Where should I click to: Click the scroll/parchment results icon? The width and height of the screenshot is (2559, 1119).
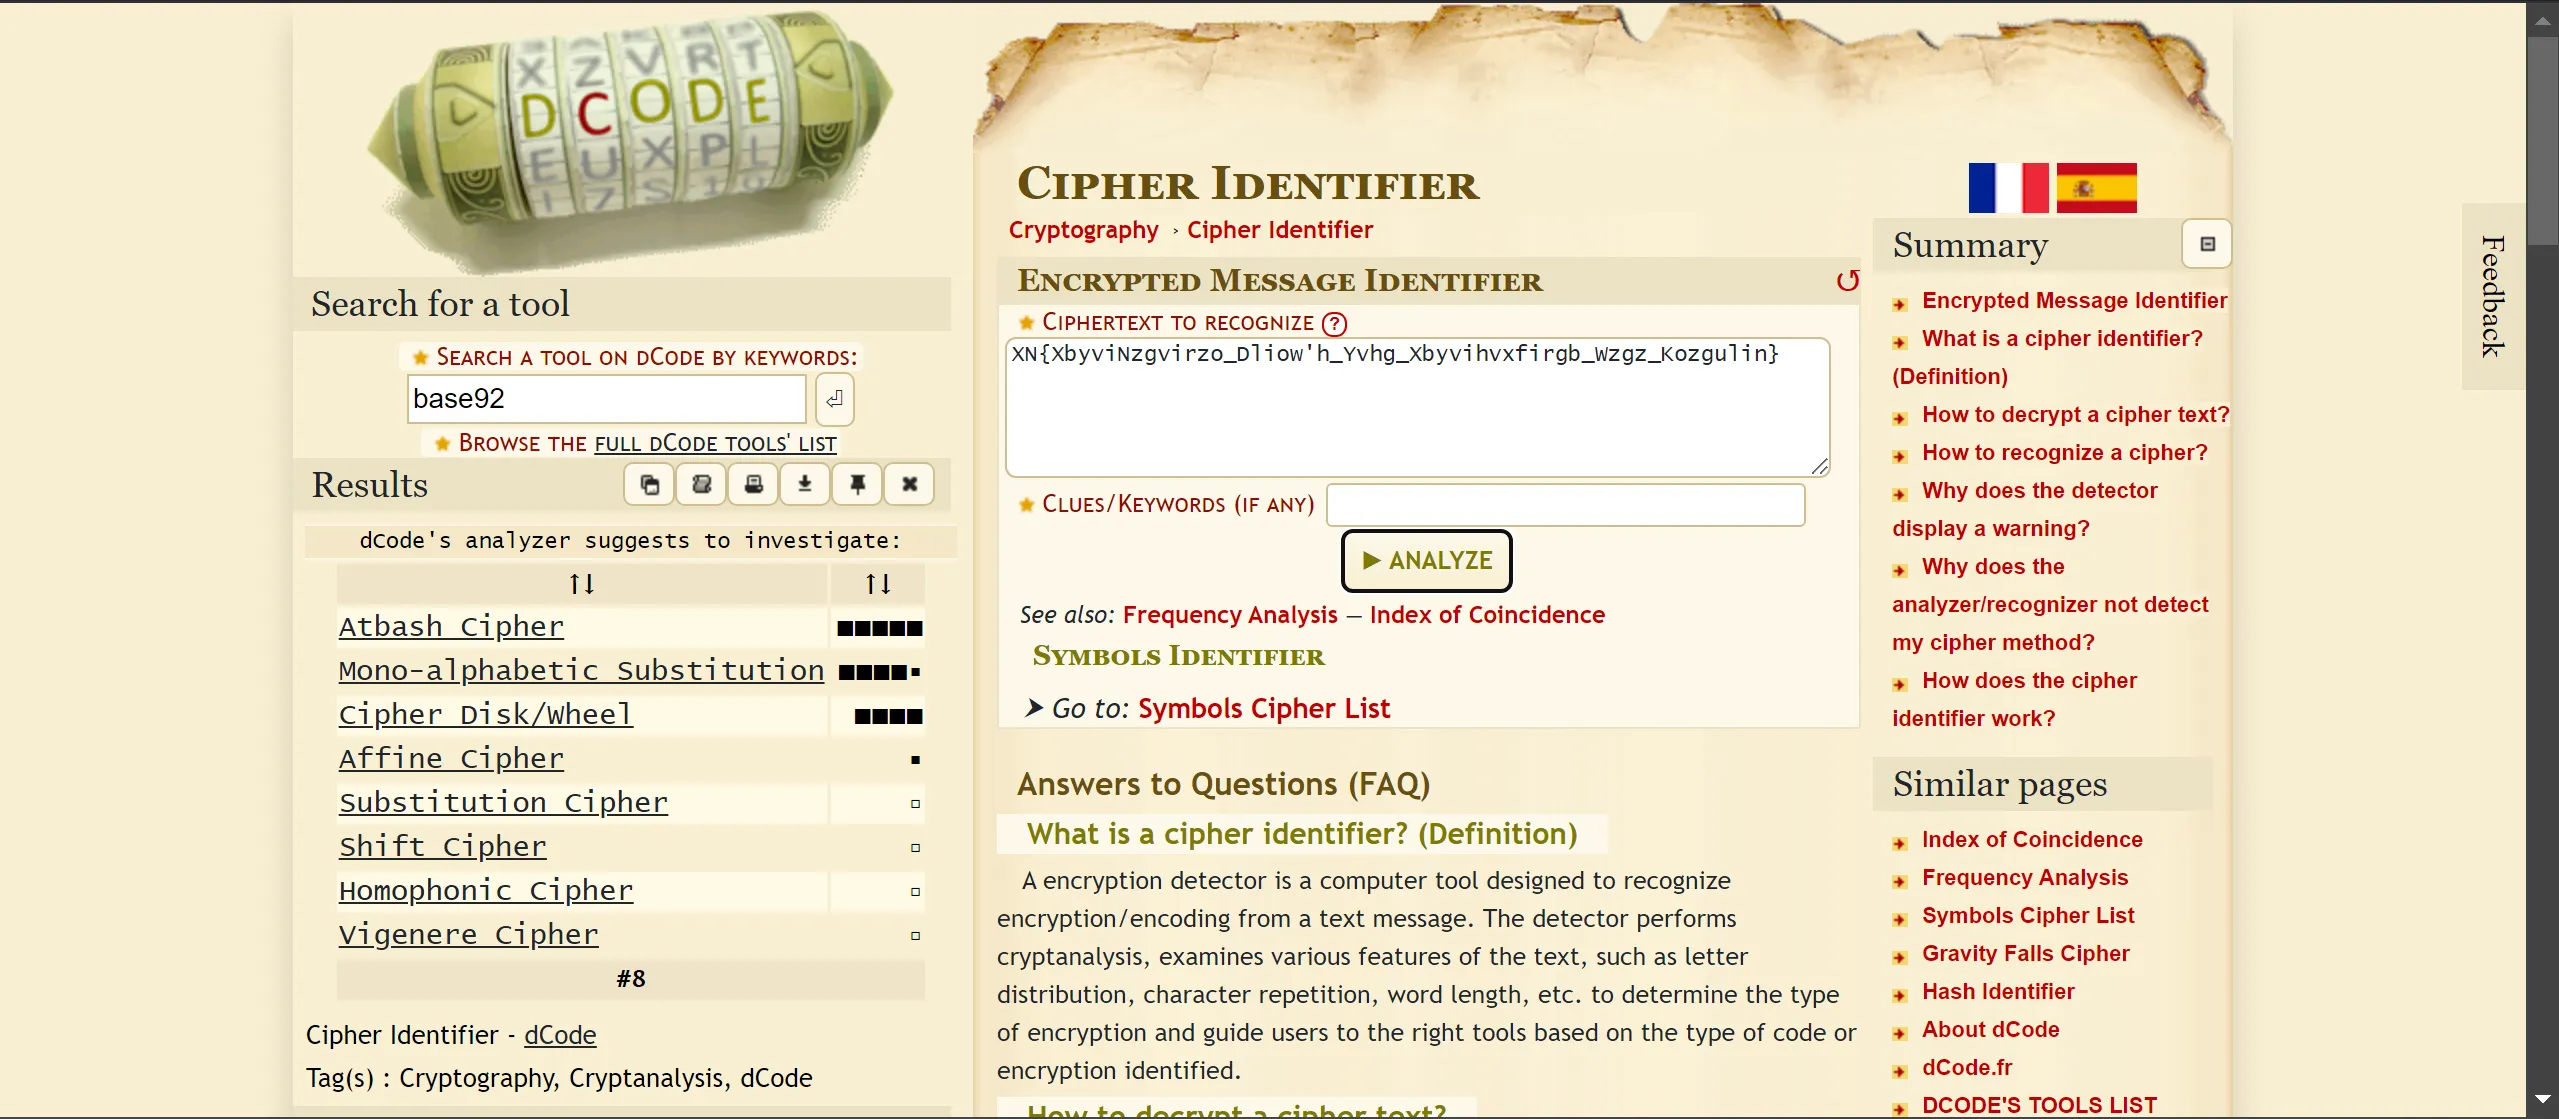click(x=701, y=485)
